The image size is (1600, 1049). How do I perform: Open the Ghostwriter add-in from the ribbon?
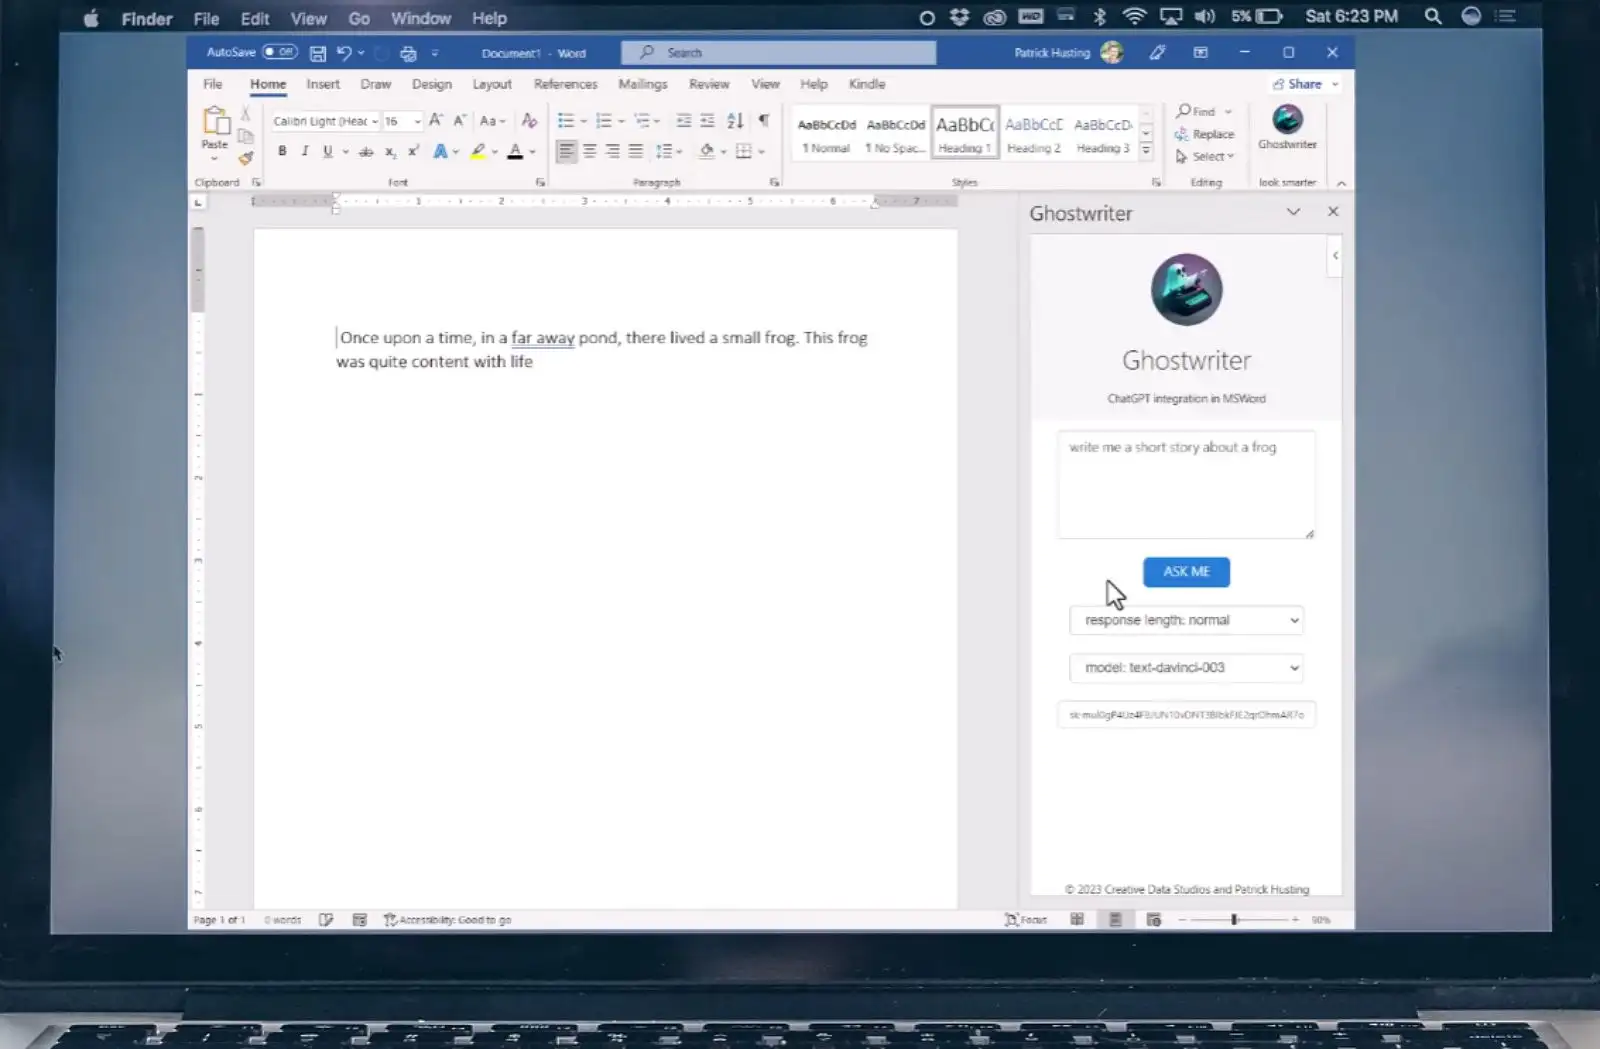[1287, 130]
